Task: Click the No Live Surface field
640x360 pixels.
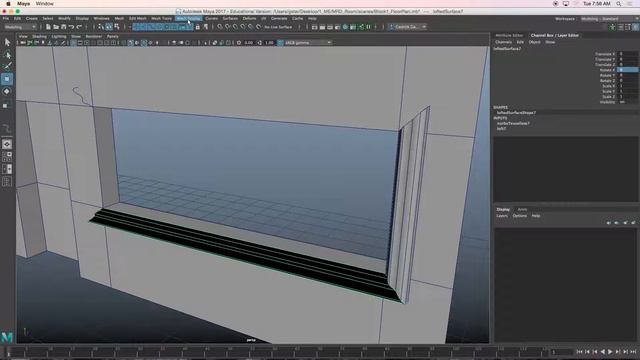Action: 278,27
